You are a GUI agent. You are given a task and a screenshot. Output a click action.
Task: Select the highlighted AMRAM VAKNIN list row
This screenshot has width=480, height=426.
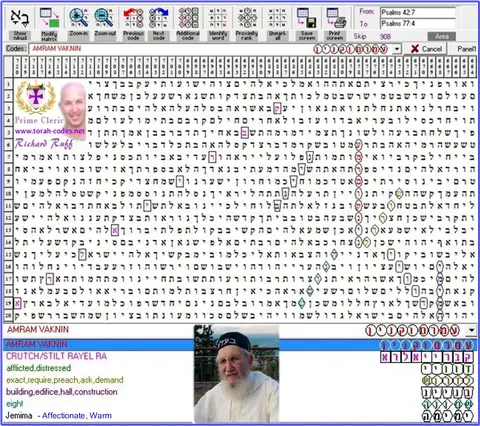pos(240,344)
